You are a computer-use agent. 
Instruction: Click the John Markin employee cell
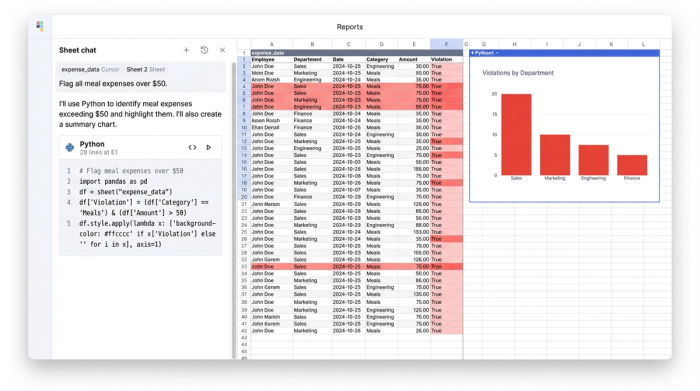[x=271, y=317]
